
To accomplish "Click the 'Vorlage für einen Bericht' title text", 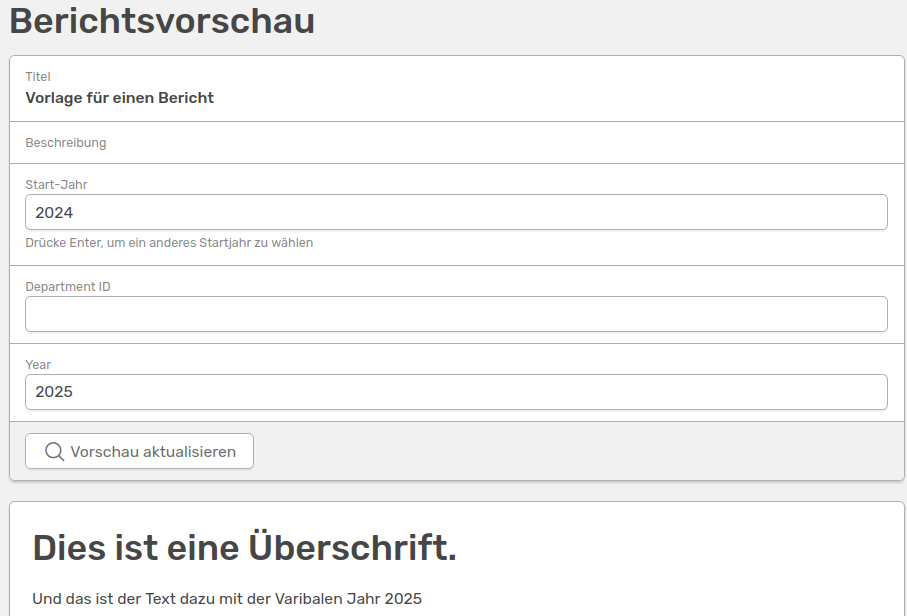I will tap(120, 98).
